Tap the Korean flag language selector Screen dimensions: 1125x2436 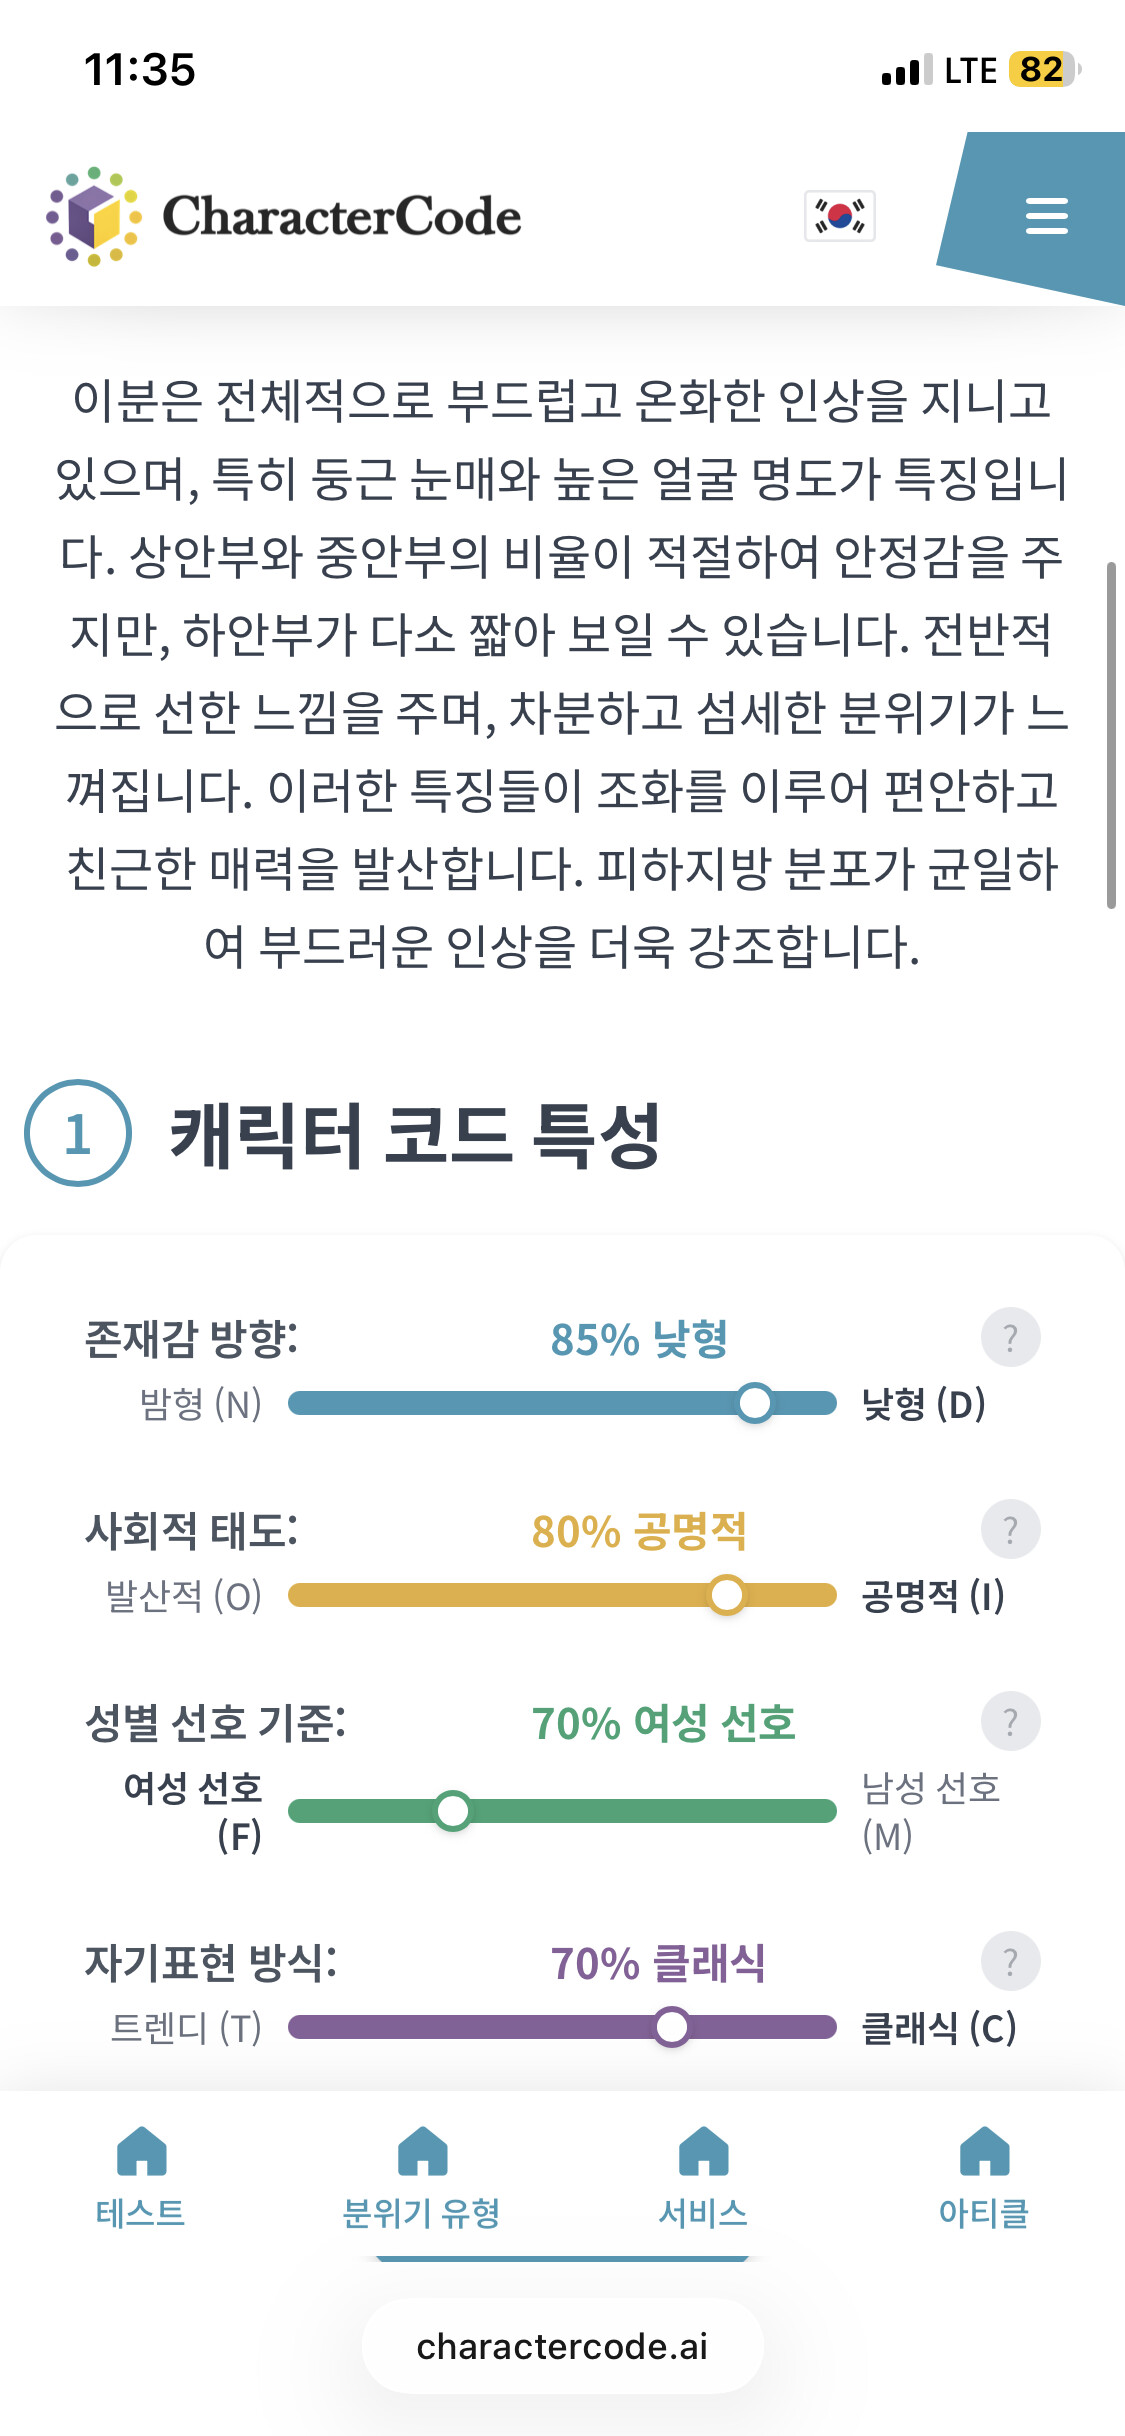(840, 216)
